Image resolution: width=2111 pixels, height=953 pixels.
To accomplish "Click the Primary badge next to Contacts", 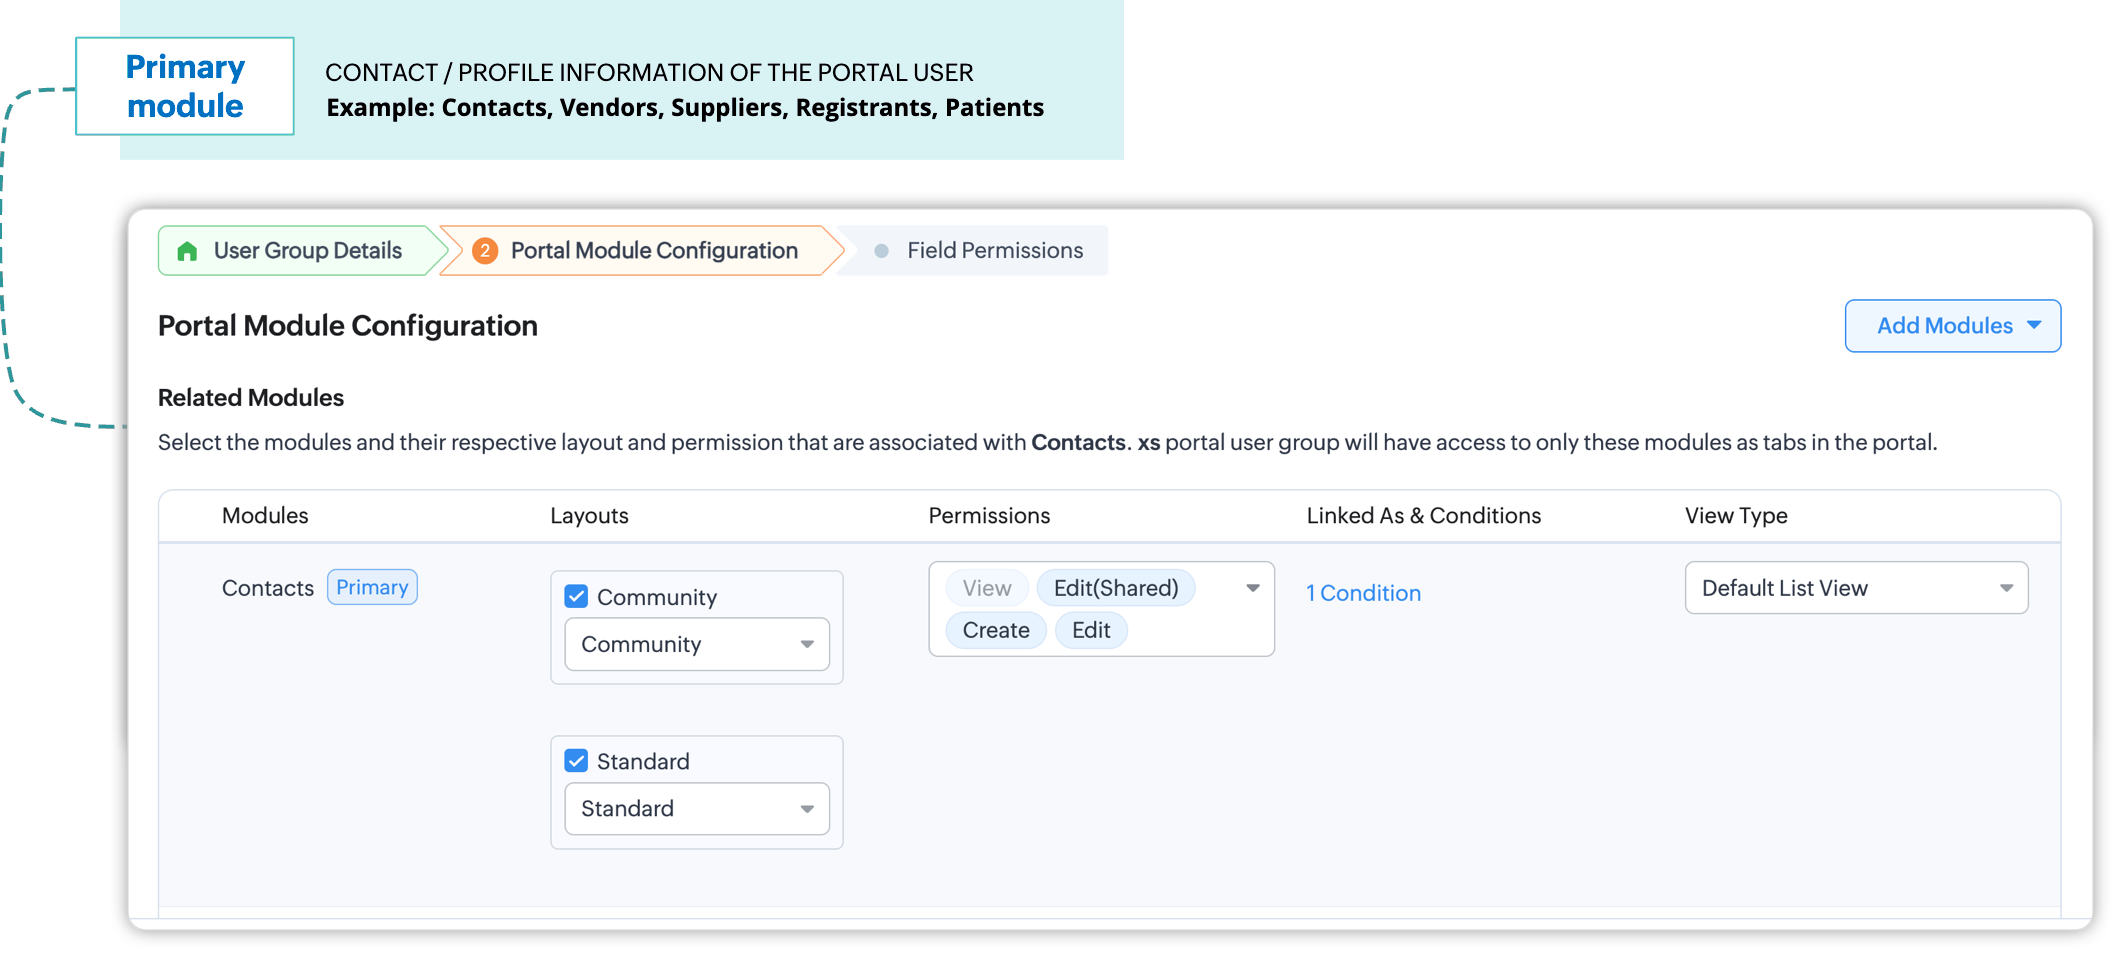I will pyautogui.click(x=372, y=587).
